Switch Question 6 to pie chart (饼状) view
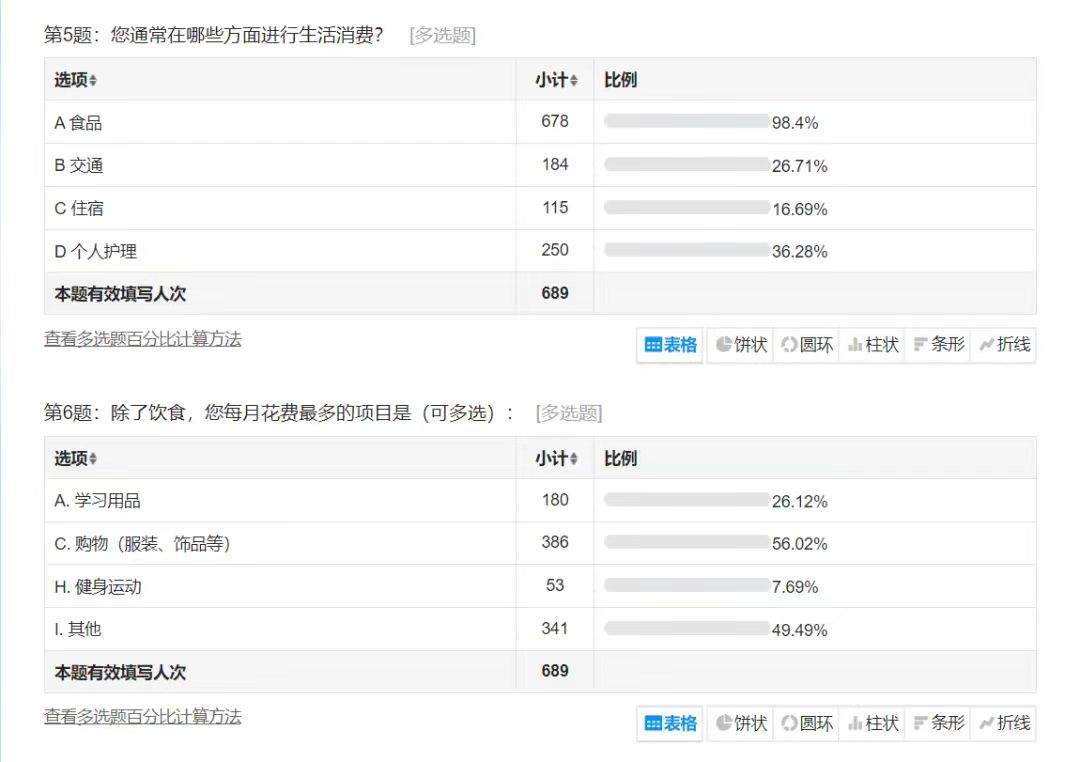The height and width of the screenshot is (762, 1080). (741, 723)
